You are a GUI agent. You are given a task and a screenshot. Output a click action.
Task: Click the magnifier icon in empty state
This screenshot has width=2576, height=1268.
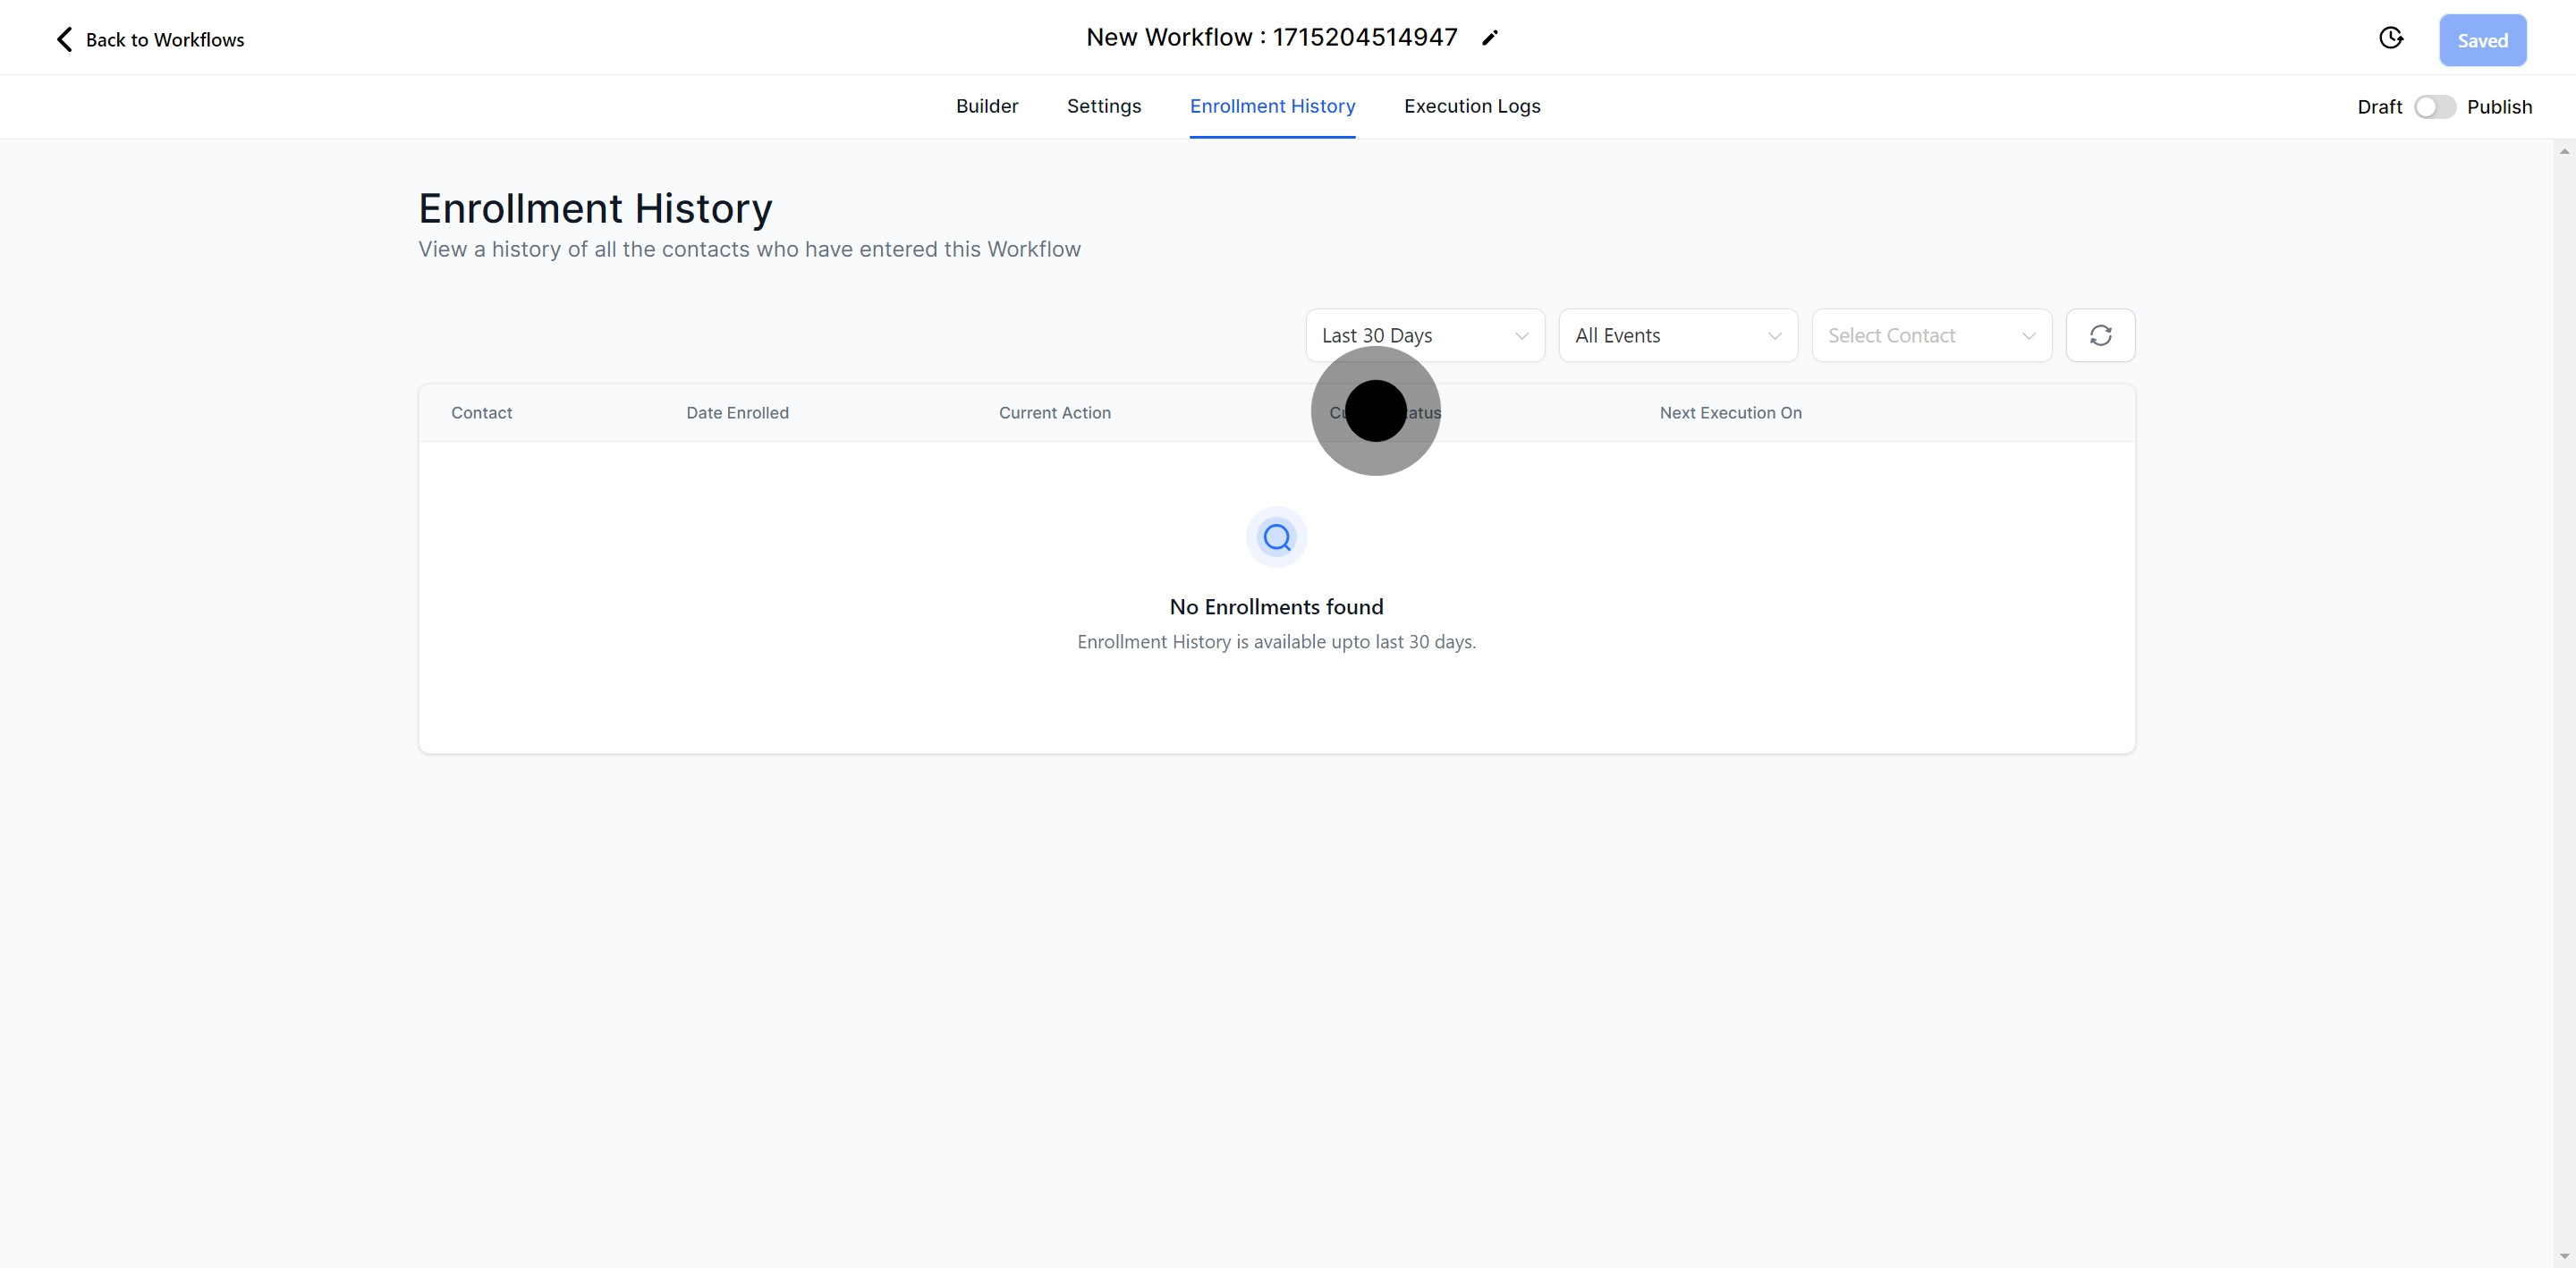pos(1276,537)
